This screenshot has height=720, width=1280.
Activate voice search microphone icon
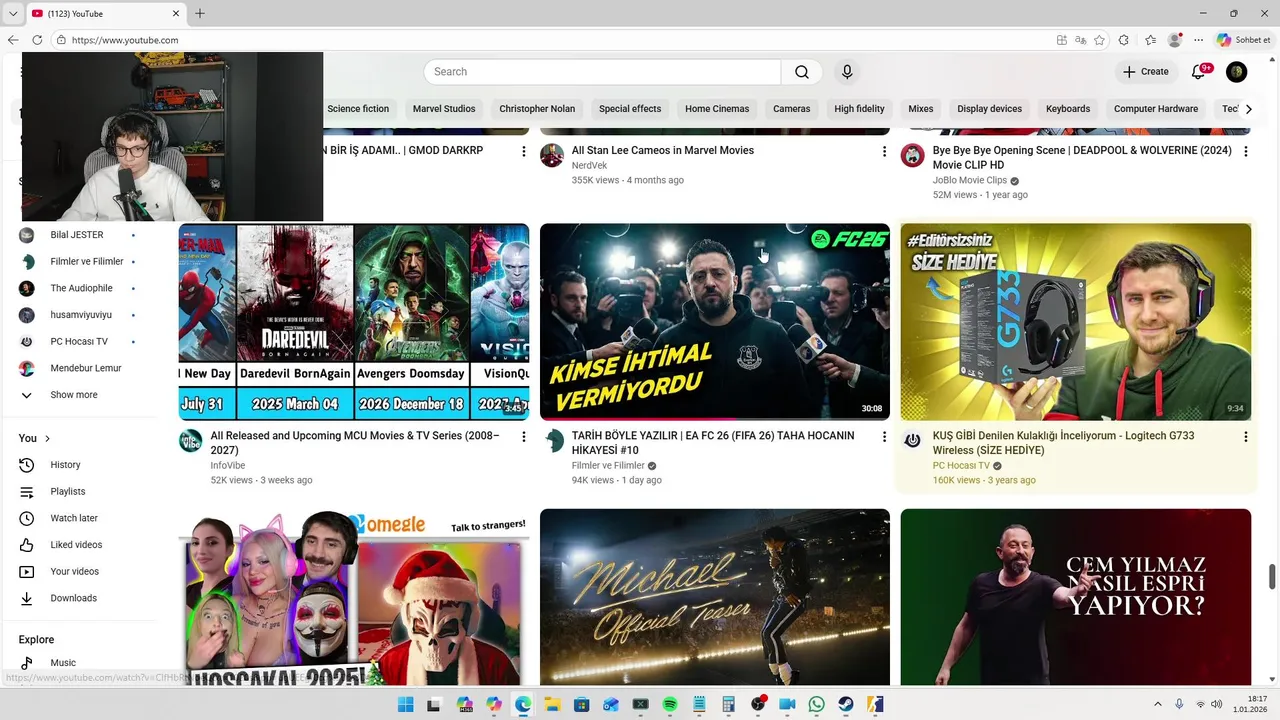tap(847, 72)
